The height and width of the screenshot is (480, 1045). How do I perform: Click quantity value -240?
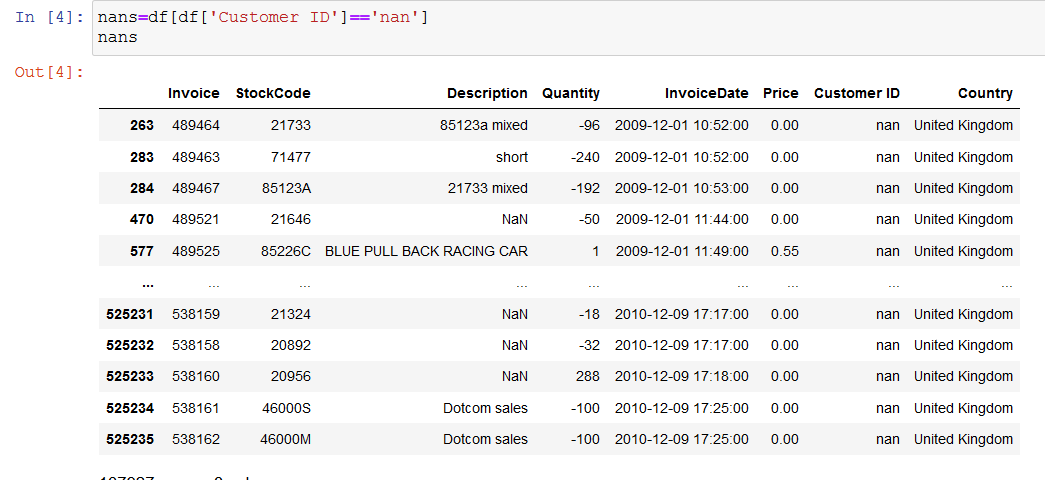[x=584, y=157]
